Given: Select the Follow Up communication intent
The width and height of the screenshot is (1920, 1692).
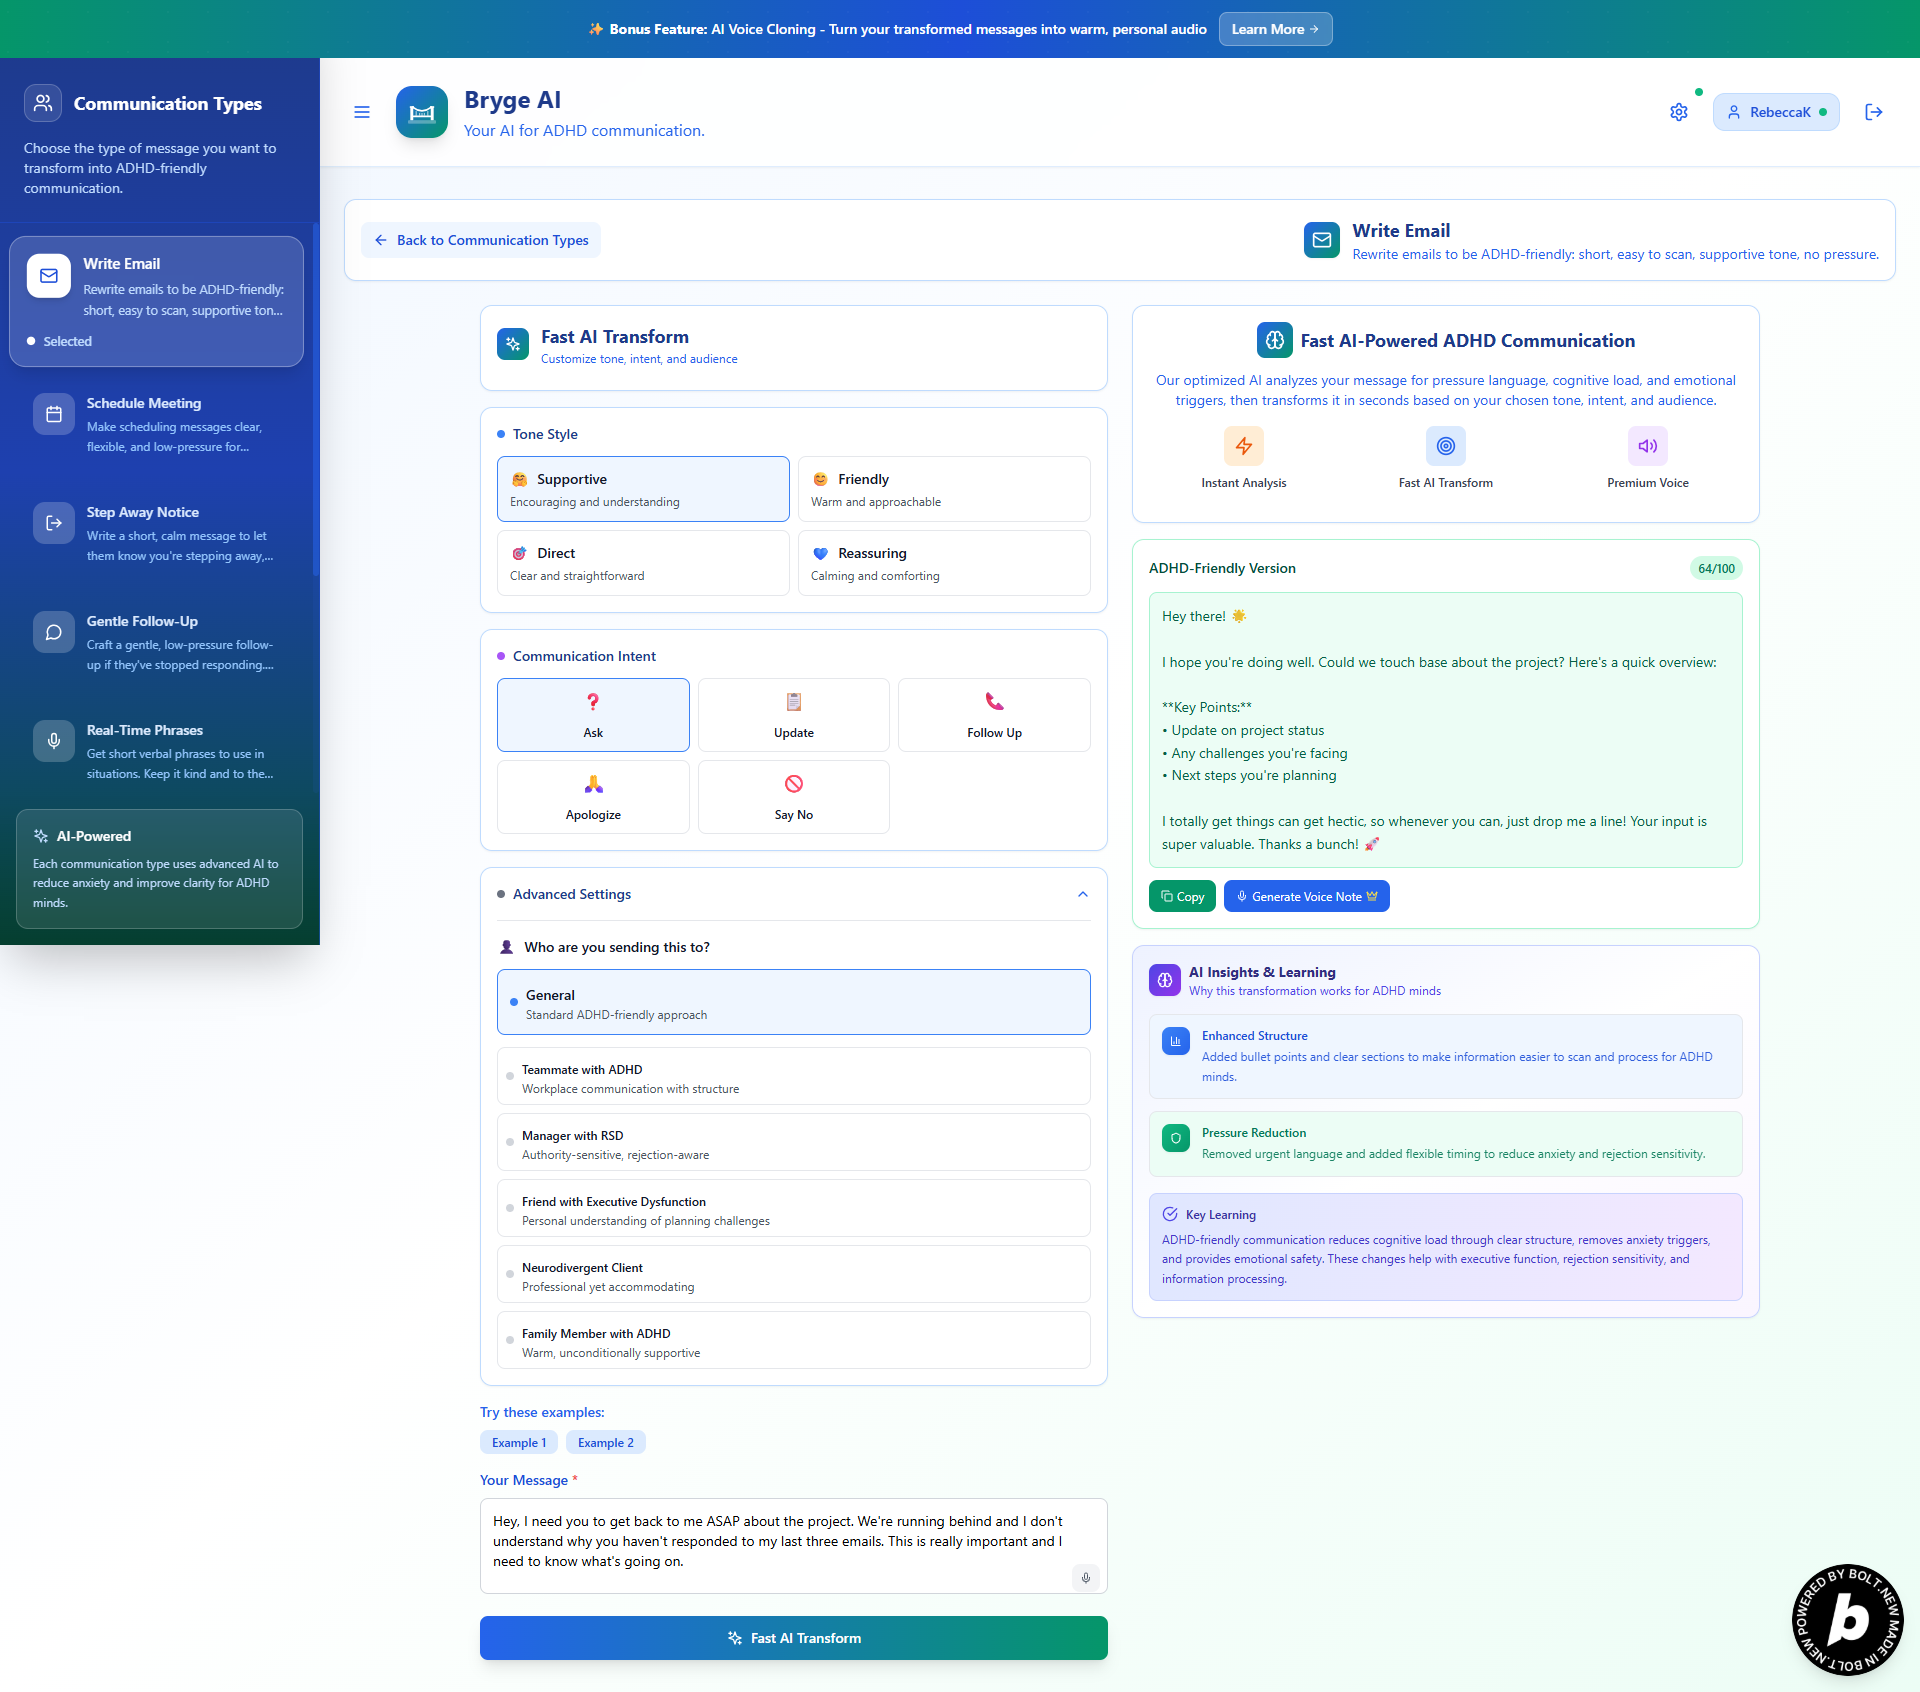Looking at the screenshot, I should pyautogui.click(x=993, y=714).
